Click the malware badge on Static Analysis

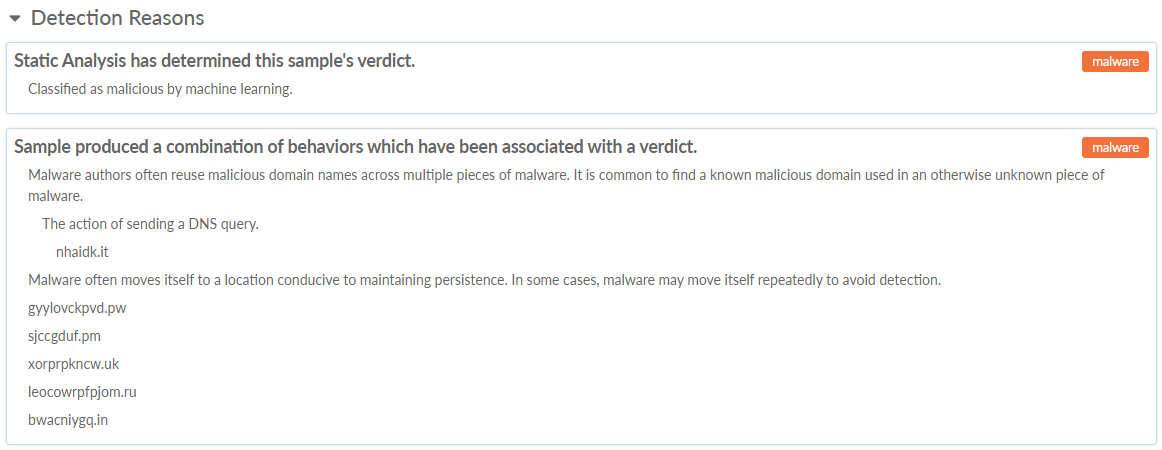(x=1115, y=62)
